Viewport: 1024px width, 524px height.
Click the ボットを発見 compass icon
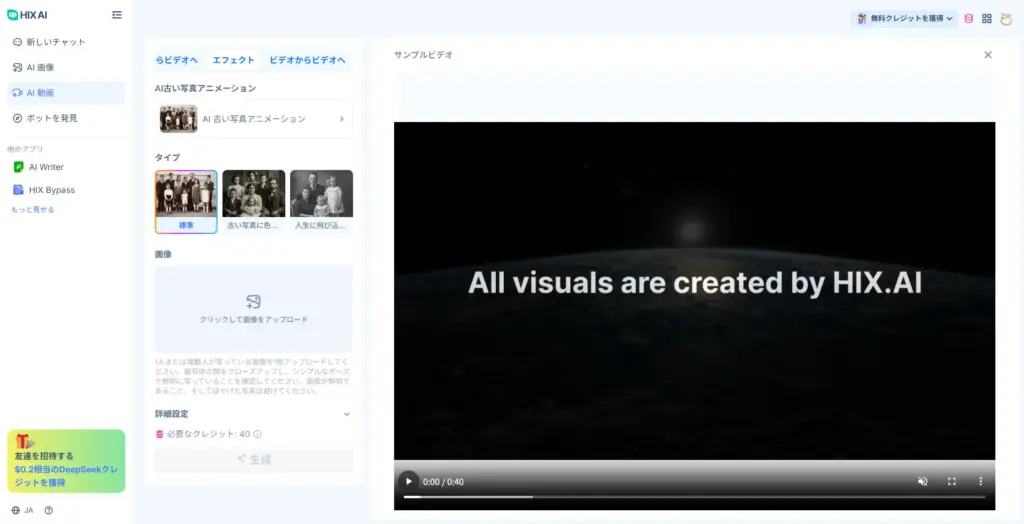click(x=18, y=118)
